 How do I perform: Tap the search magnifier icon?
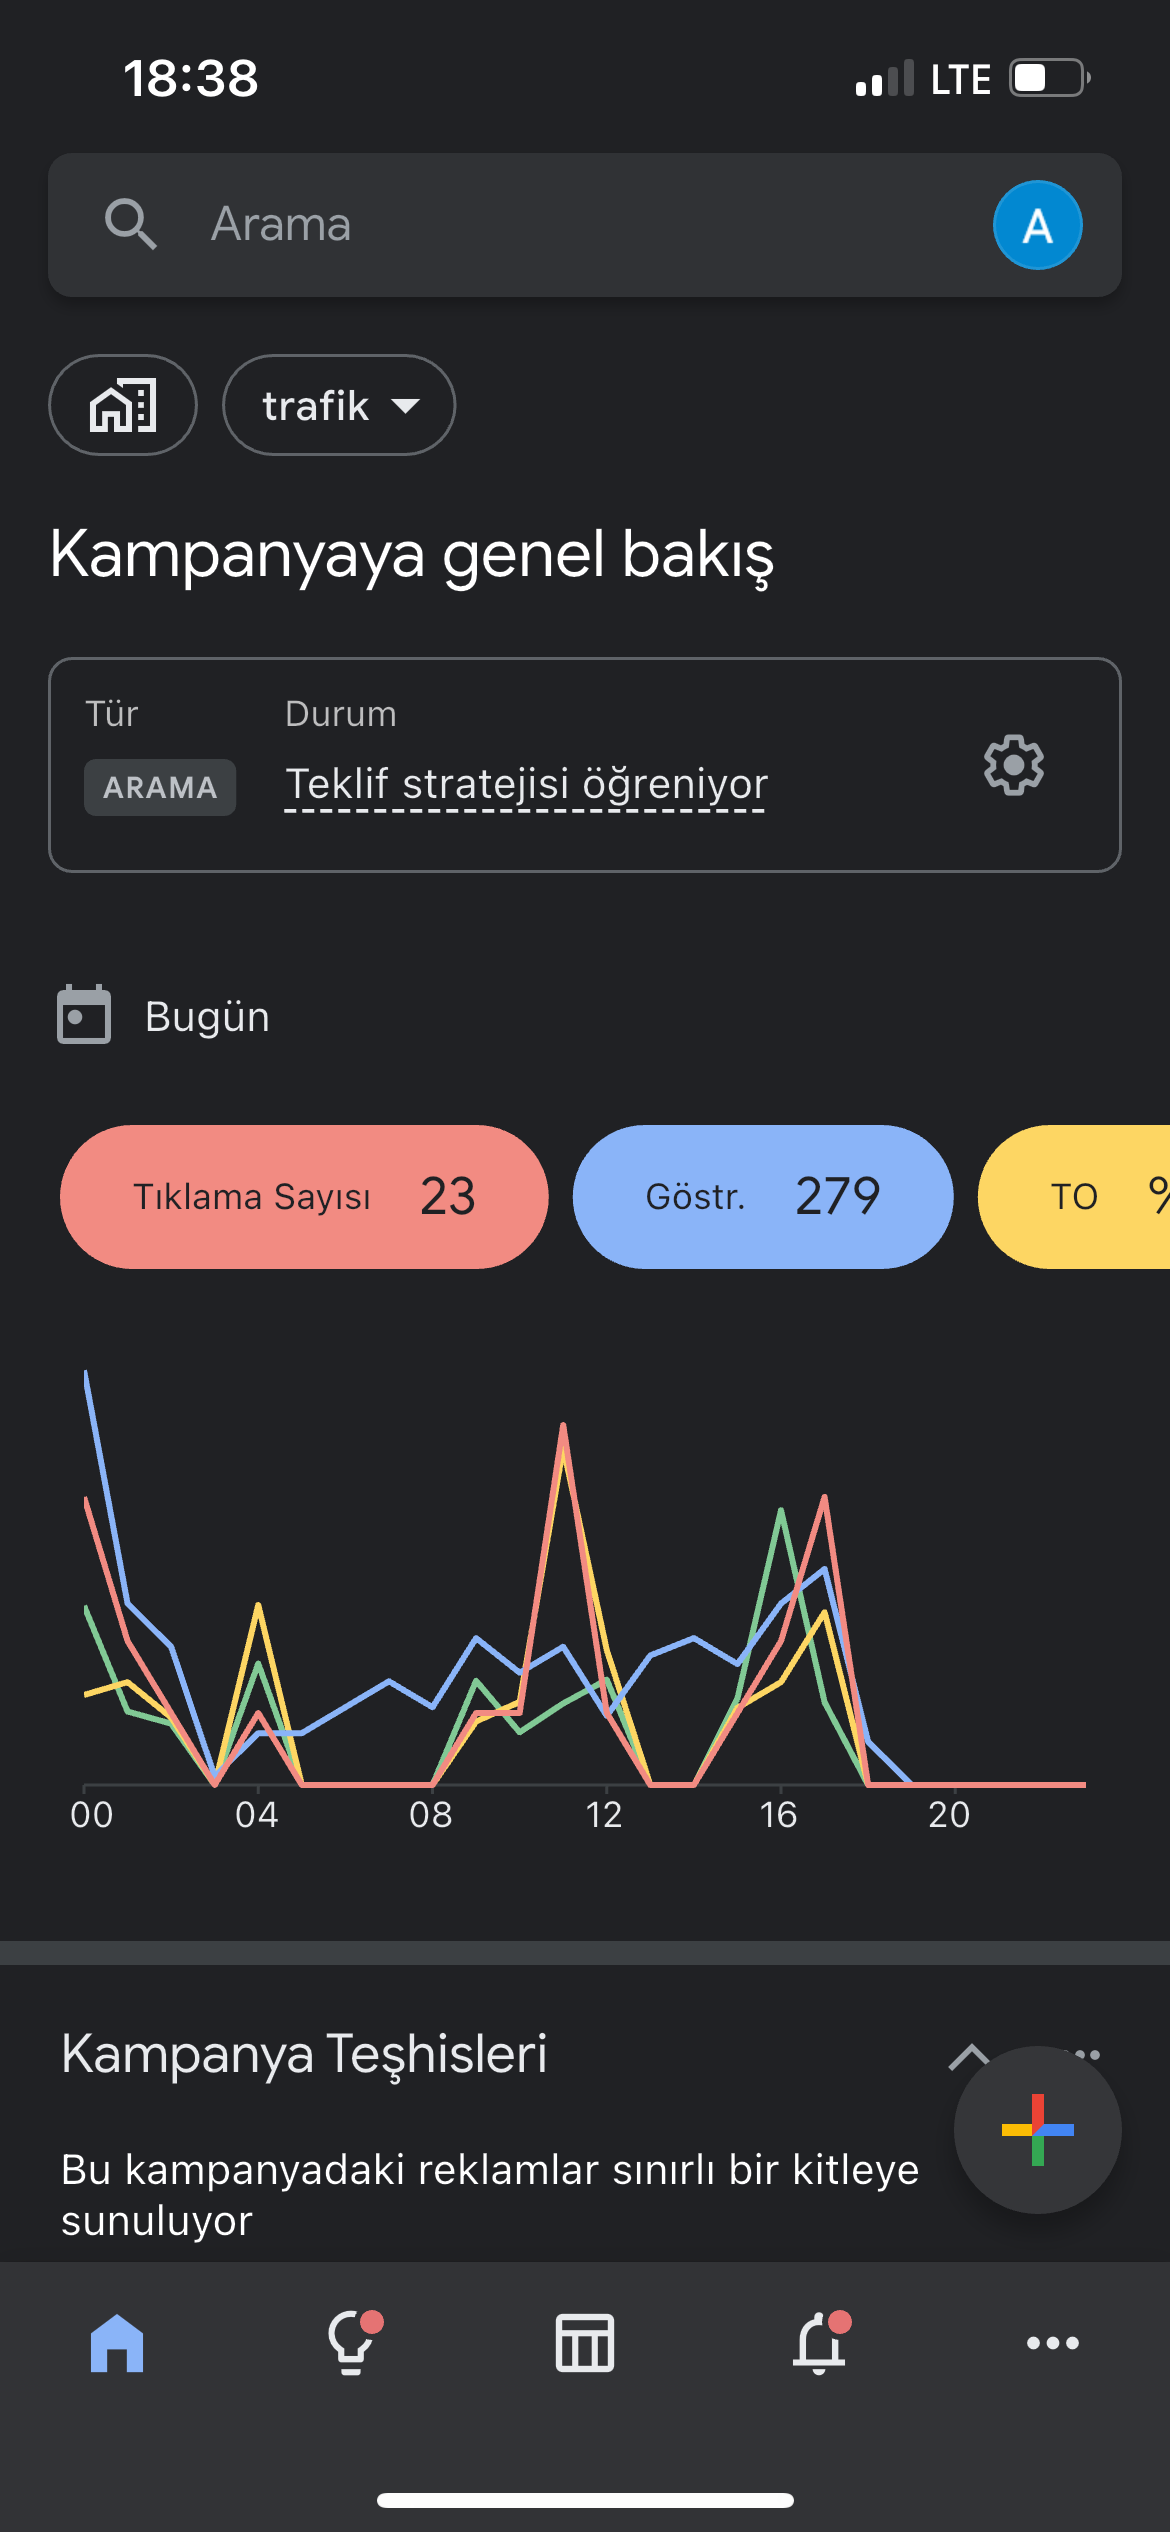tap(131, 224)
